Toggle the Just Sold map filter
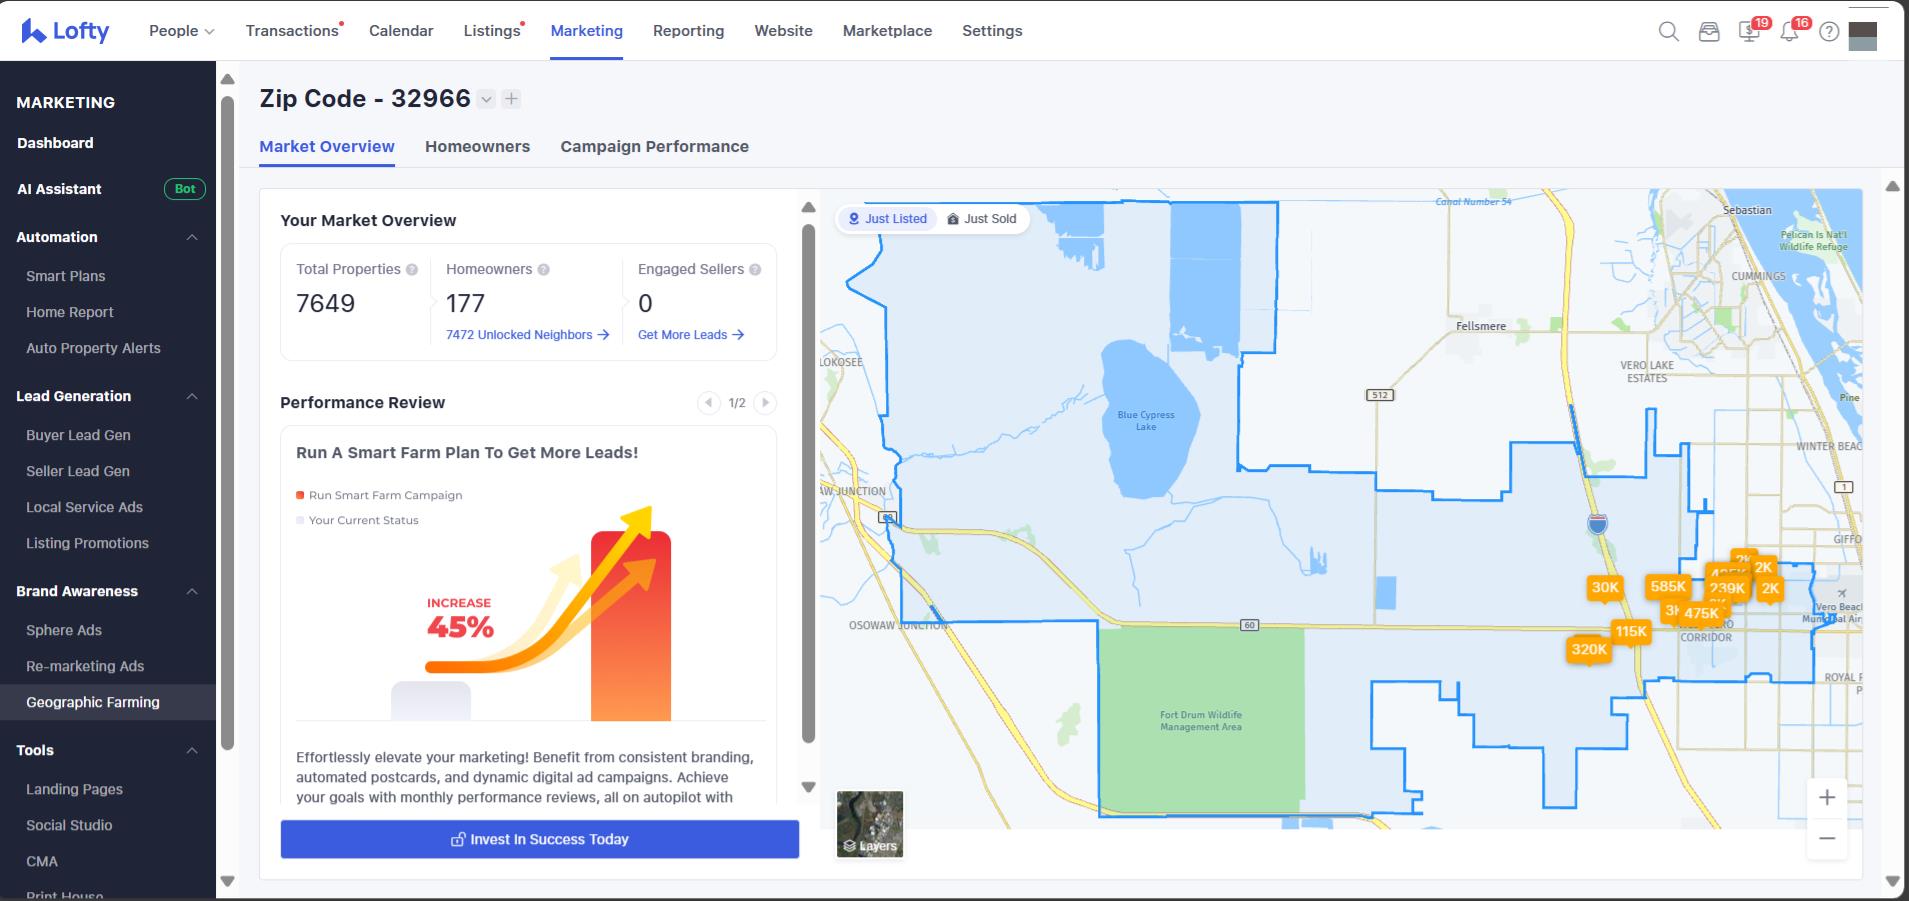This screenshot has width=1909, height=901. coord(982,219)
